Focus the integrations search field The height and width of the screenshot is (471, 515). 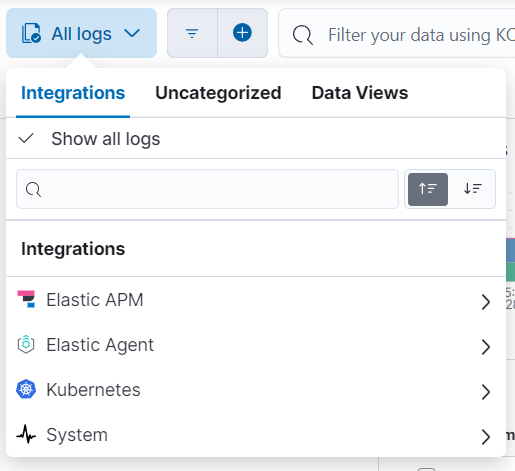pos(207,189)
